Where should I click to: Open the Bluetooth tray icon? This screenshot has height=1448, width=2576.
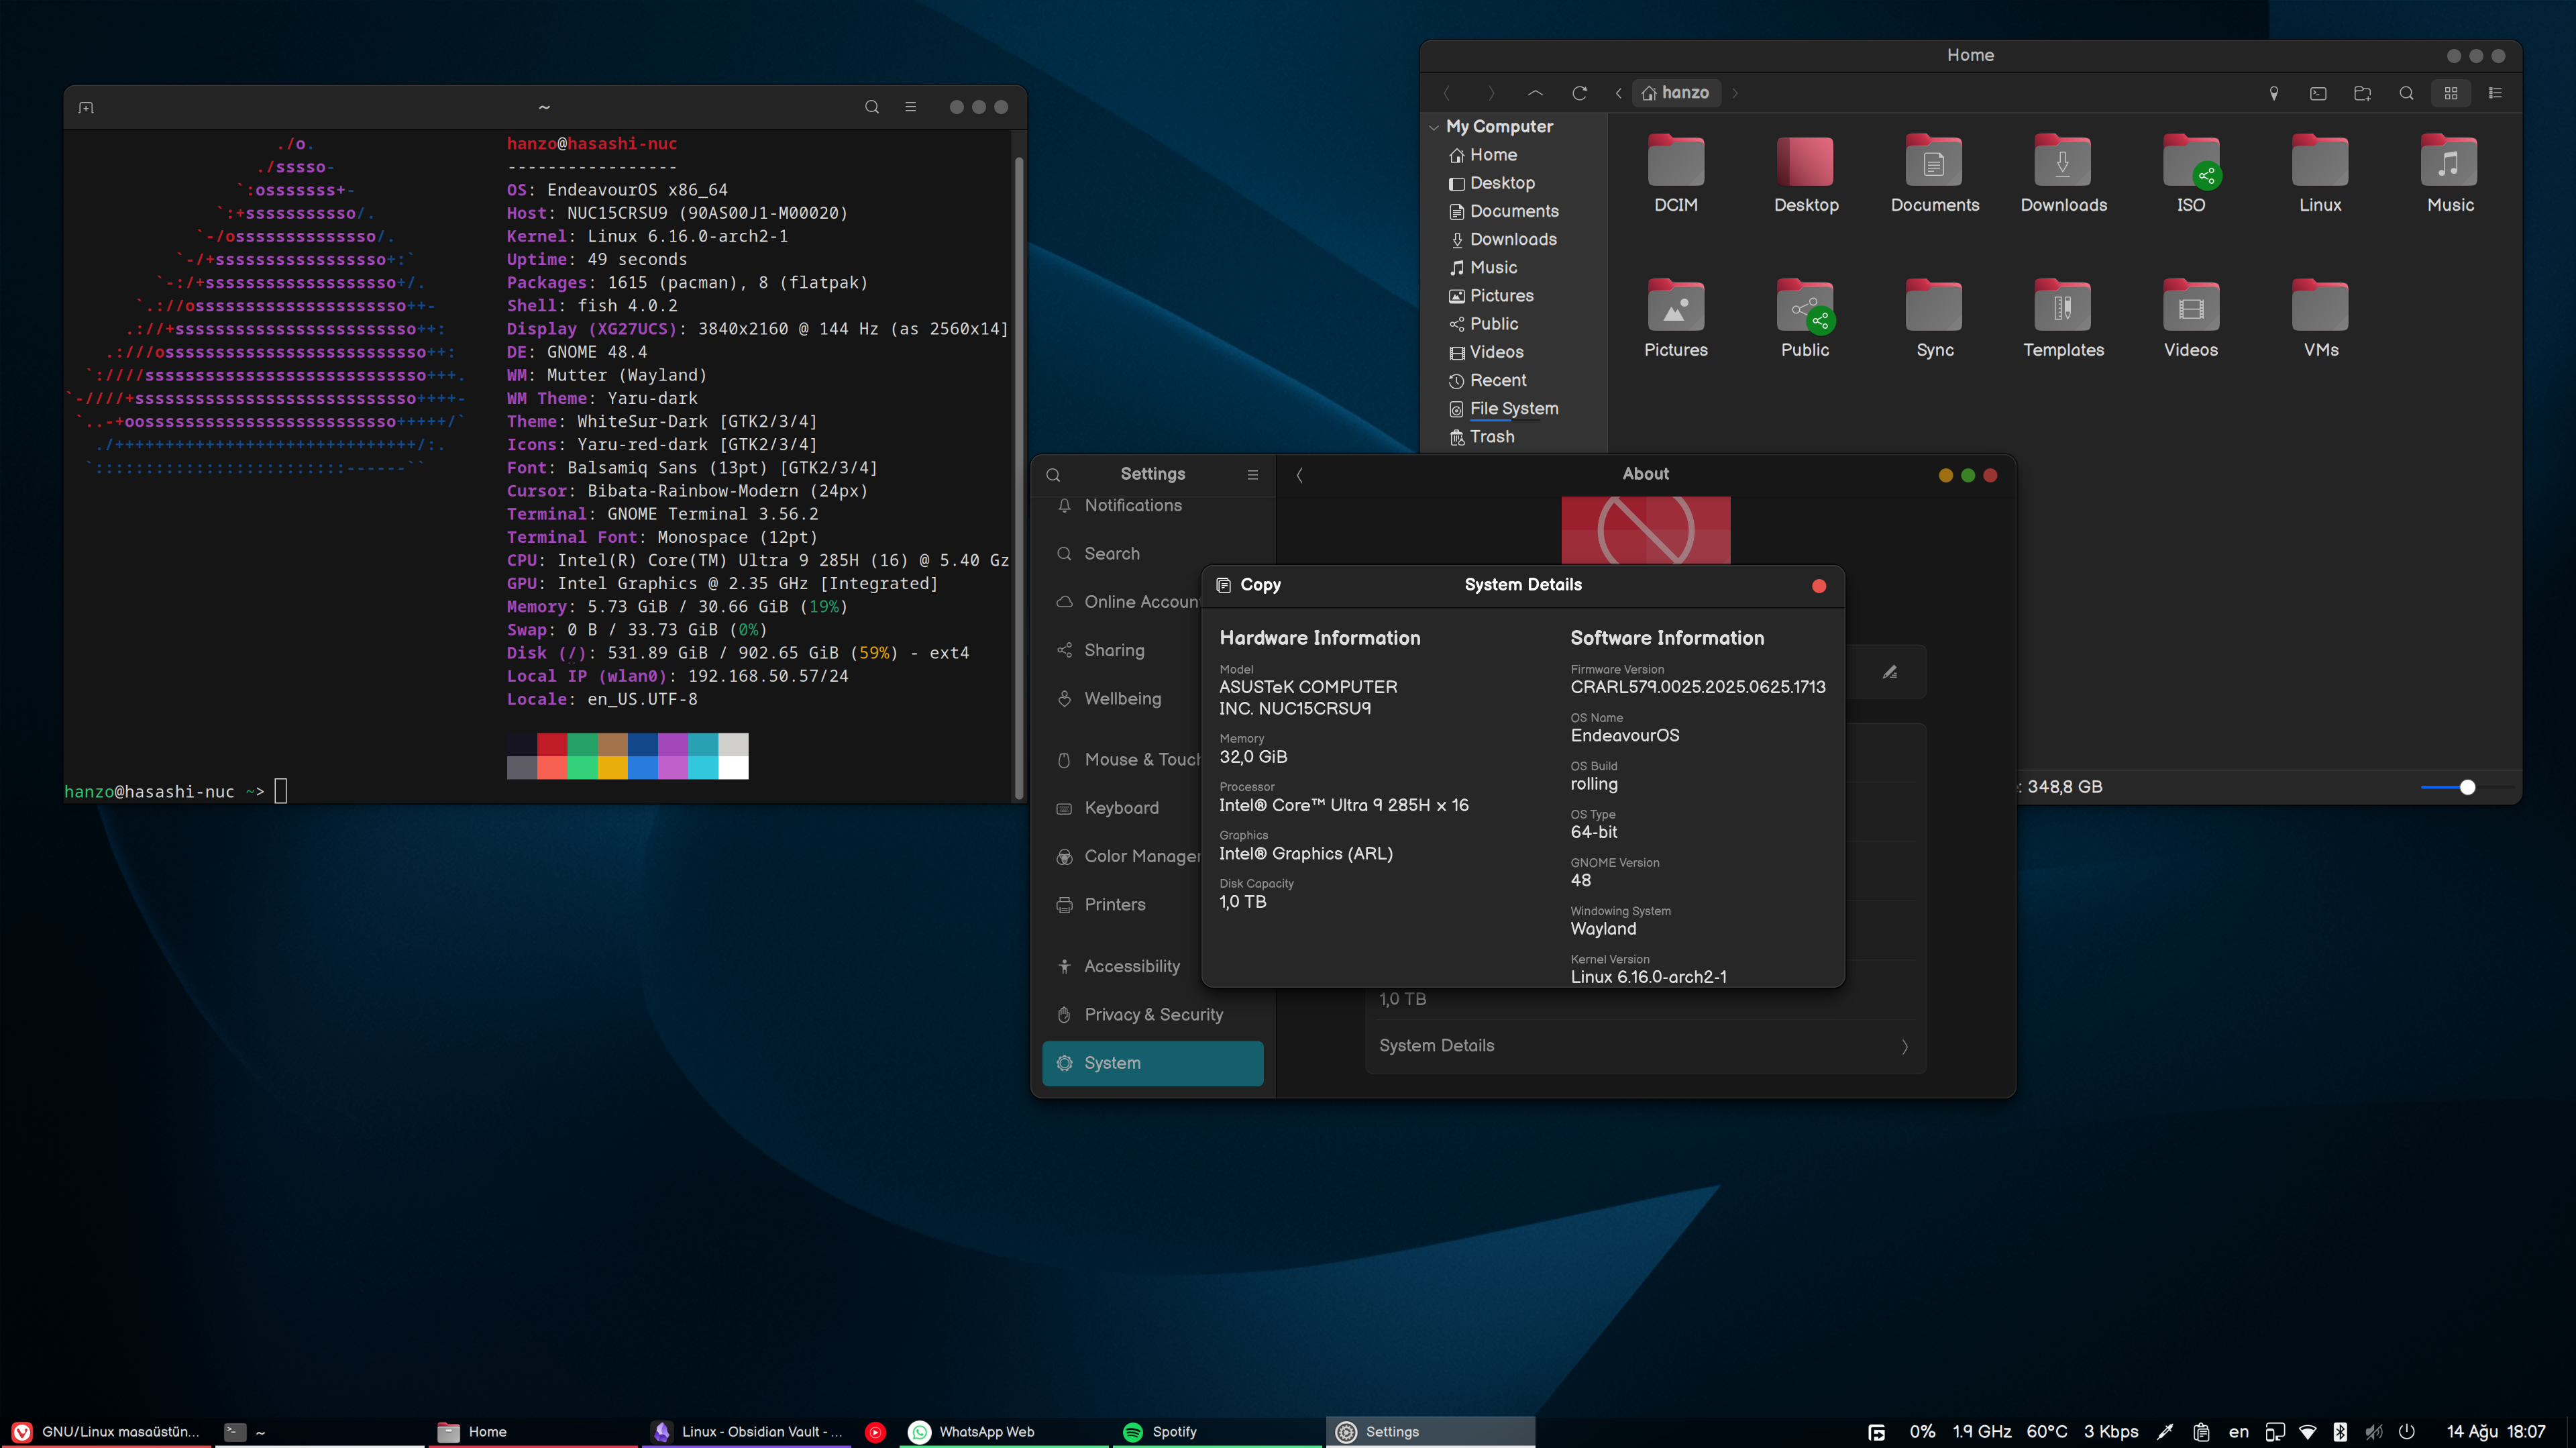2340,1432
